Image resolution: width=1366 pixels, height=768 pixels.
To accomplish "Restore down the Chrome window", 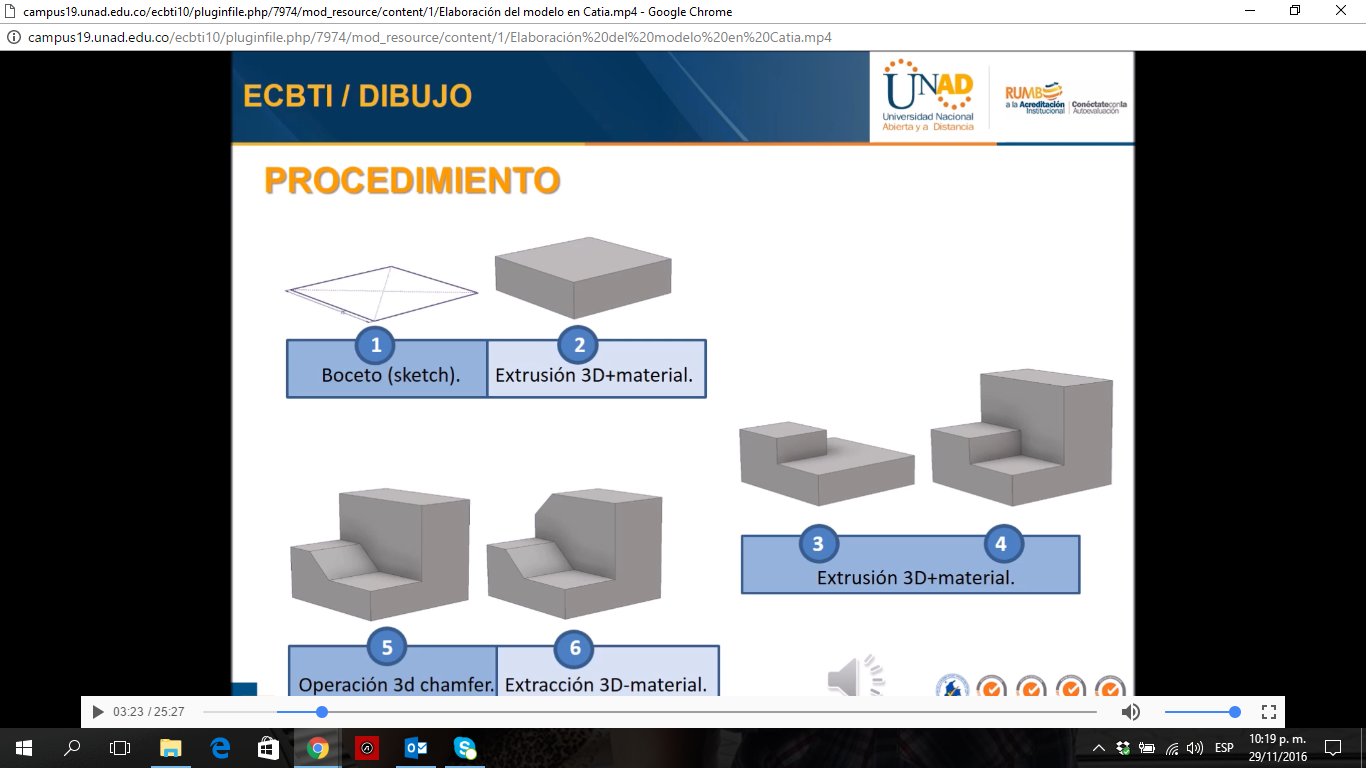I will click(1295, 11).
